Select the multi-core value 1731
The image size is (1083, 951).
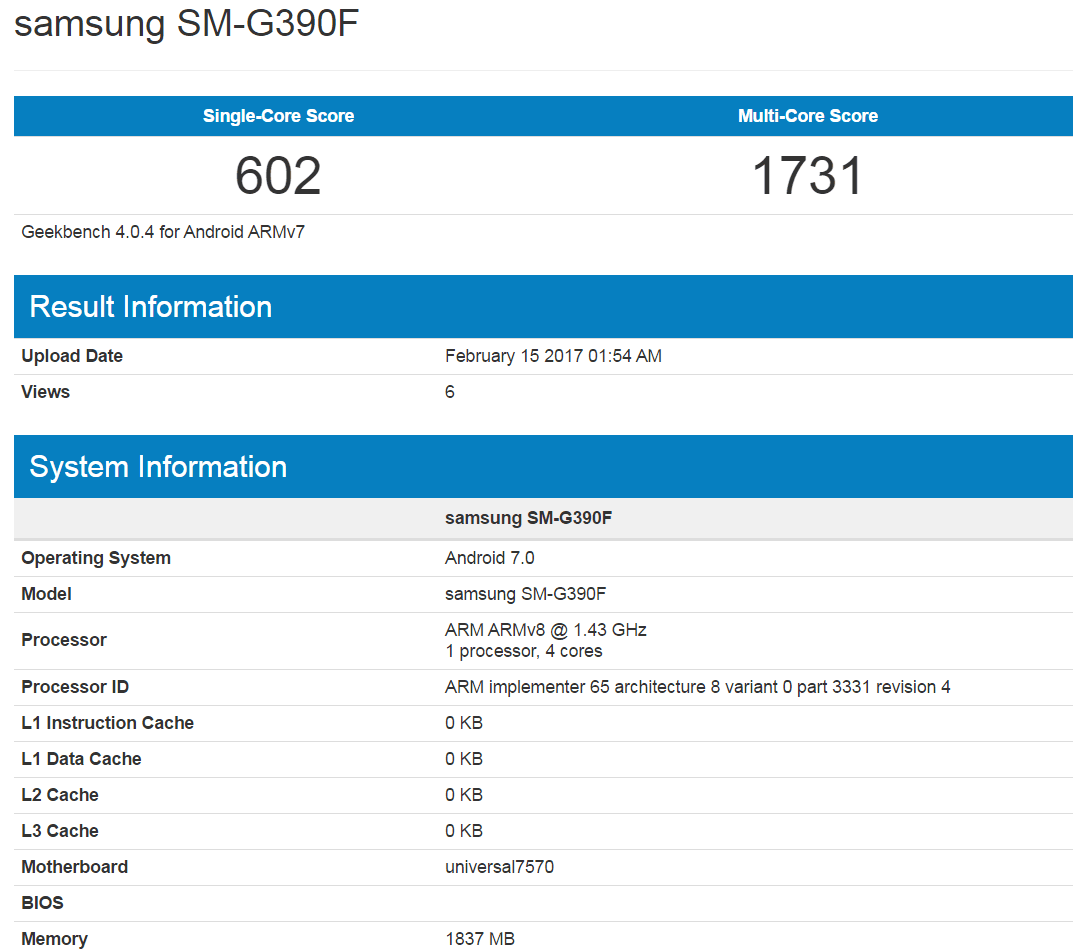[807, 175]
